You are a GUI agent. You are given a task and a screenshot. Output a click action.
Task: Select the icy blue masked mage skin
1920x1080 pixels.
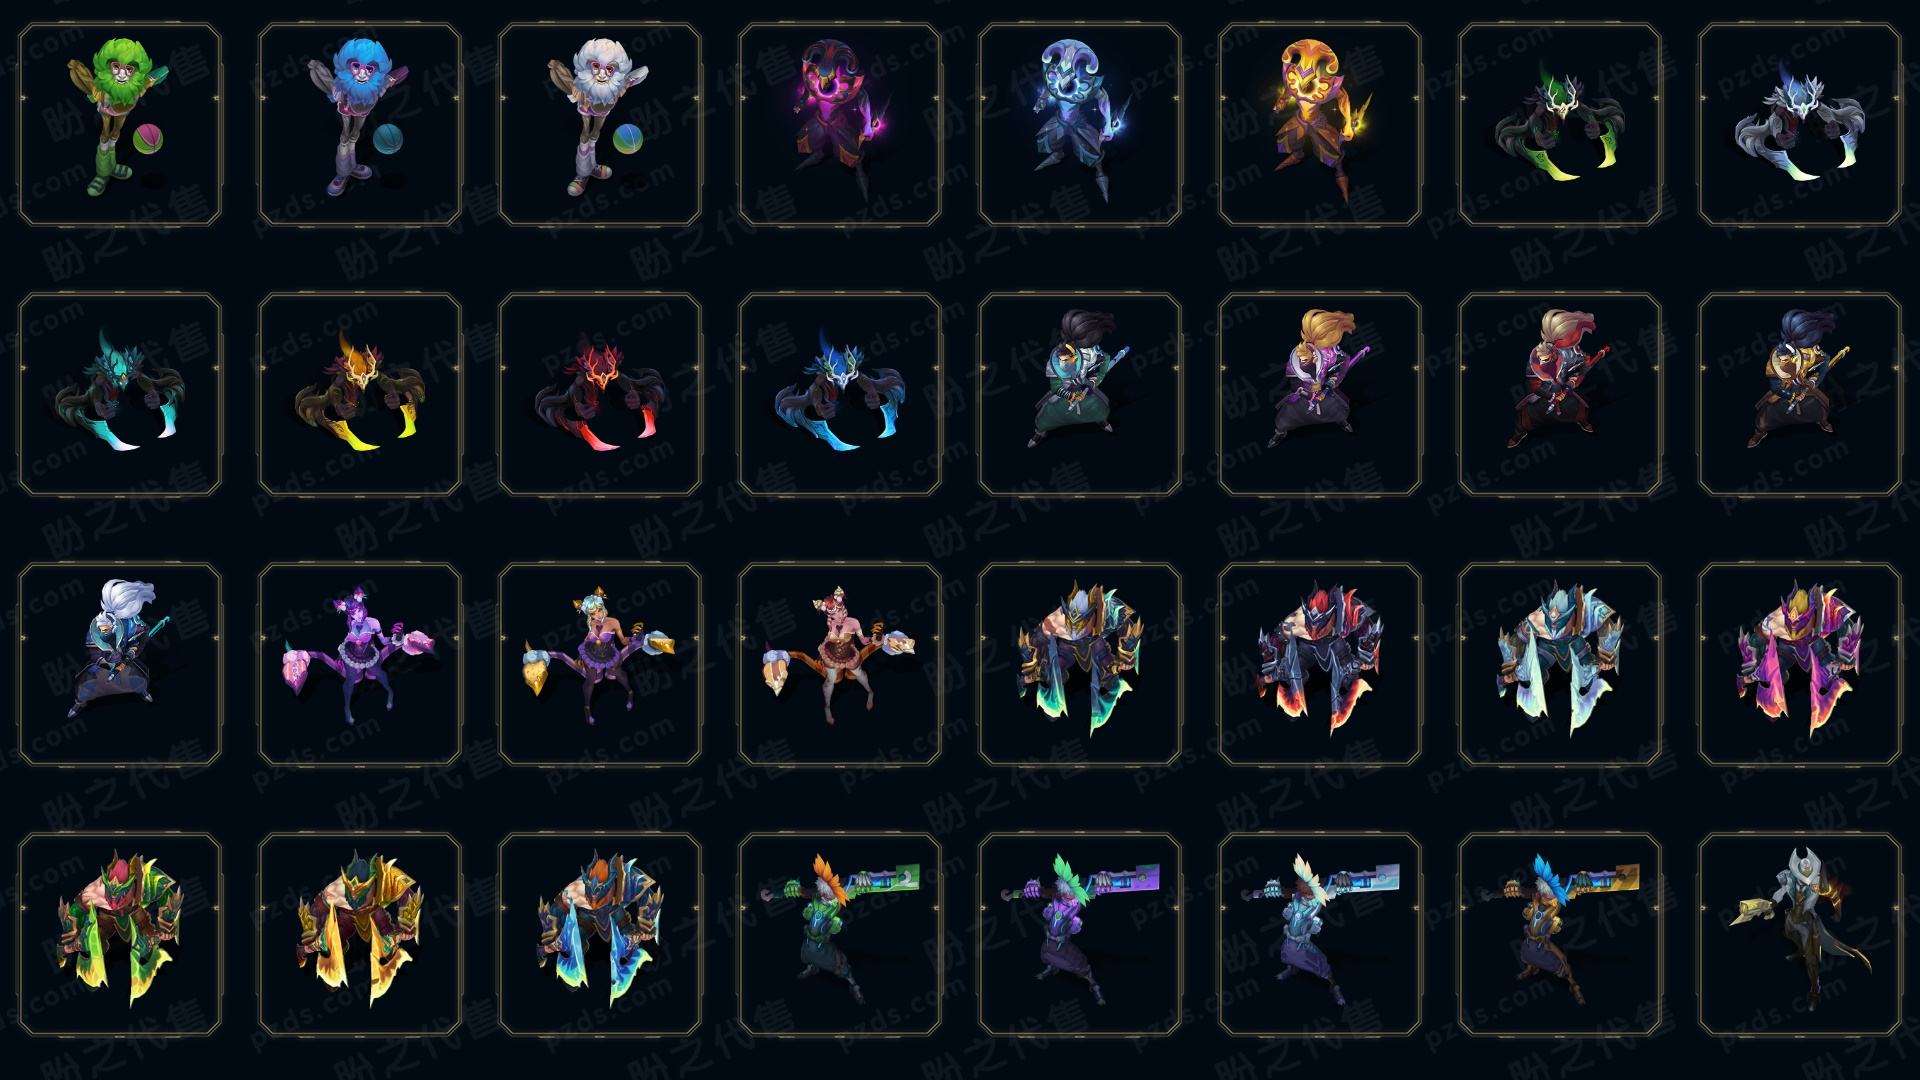pyautogui.click(x=1080, y=125)
